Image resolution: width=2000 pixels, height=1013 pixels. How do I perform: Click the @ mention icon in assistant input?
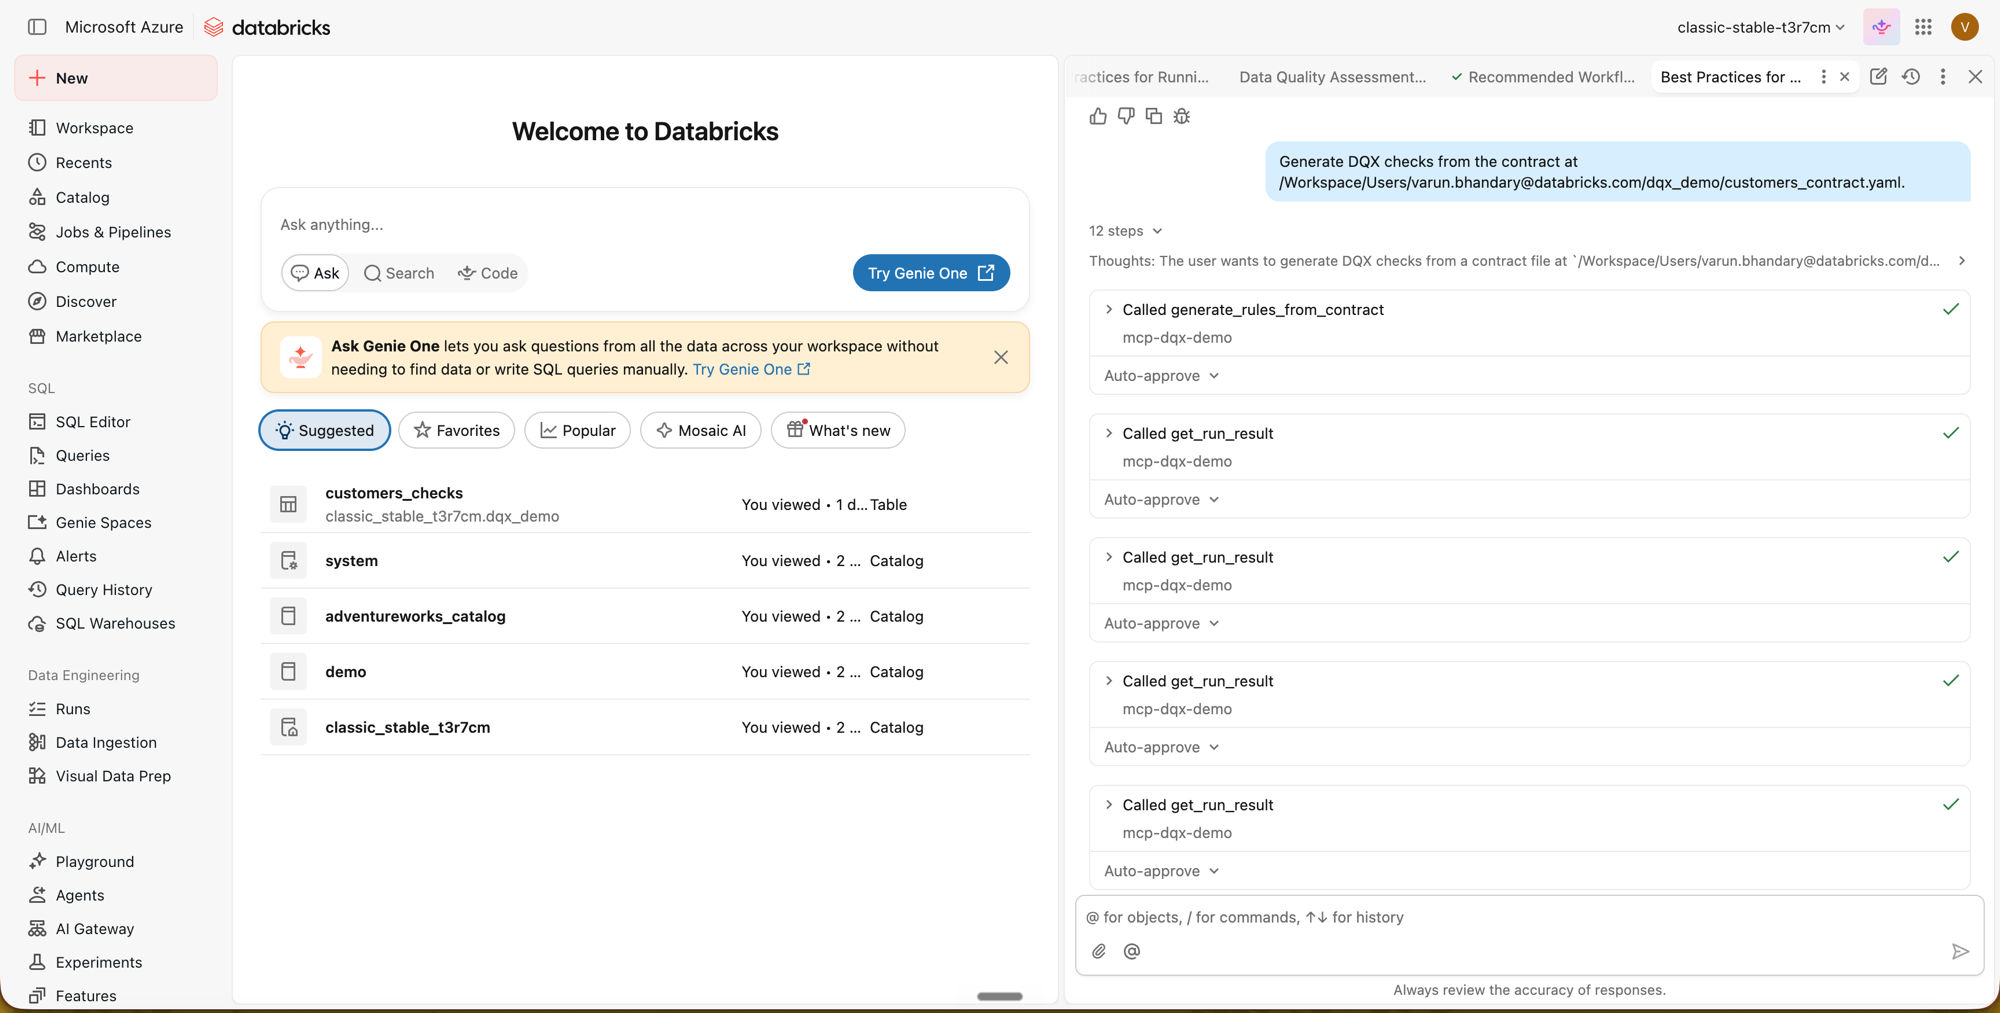tap(1132, 951)
